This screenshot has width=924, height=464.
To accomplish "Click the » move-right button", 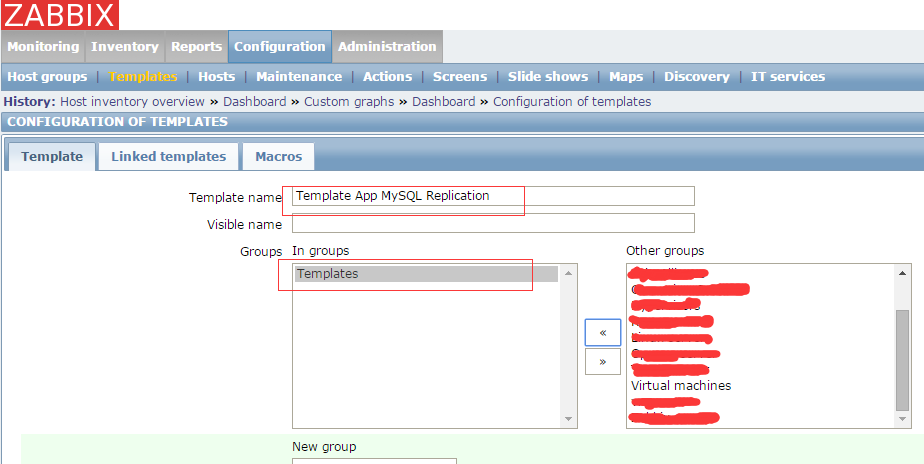I will 603,361.
